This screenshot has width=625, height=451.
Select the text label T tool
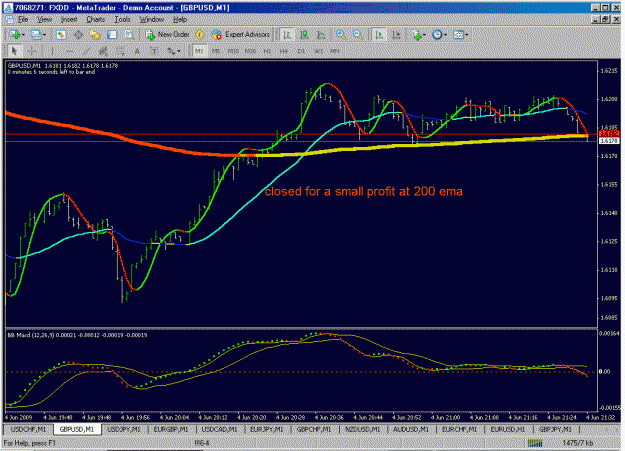click(x=154, y=51)
